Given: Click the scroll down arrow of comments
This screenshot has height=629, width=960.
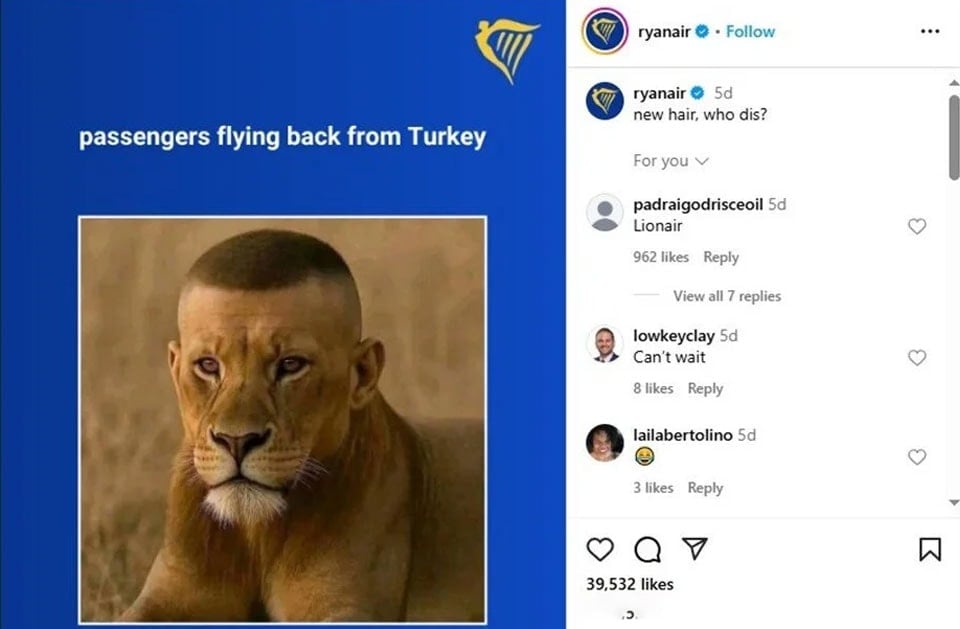Looking at the screenshot, I should point(953,502).
